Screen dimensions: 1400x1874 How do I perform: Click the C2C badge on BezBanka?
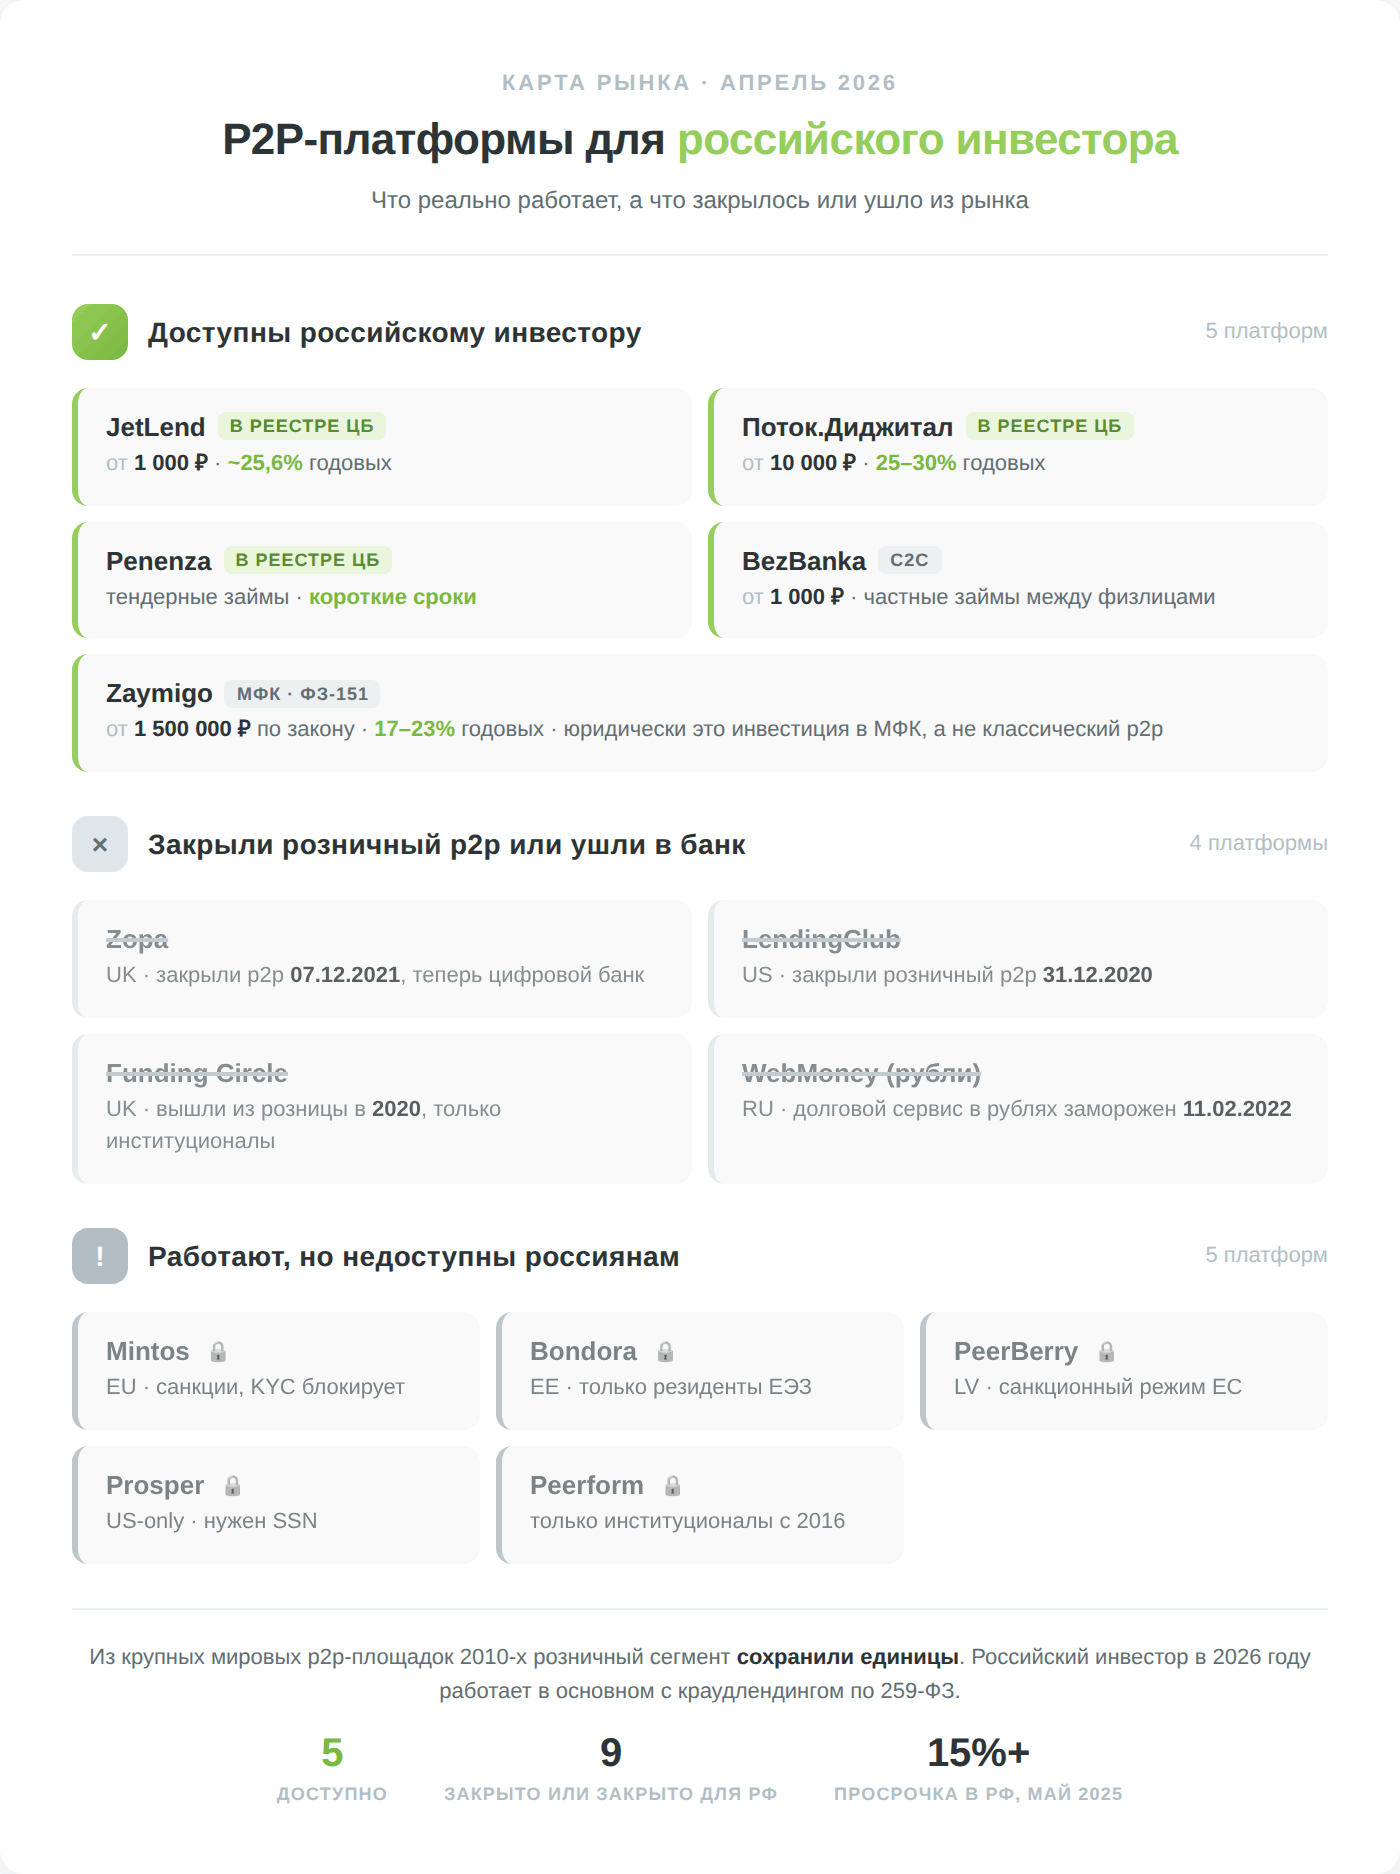point(909,560)
